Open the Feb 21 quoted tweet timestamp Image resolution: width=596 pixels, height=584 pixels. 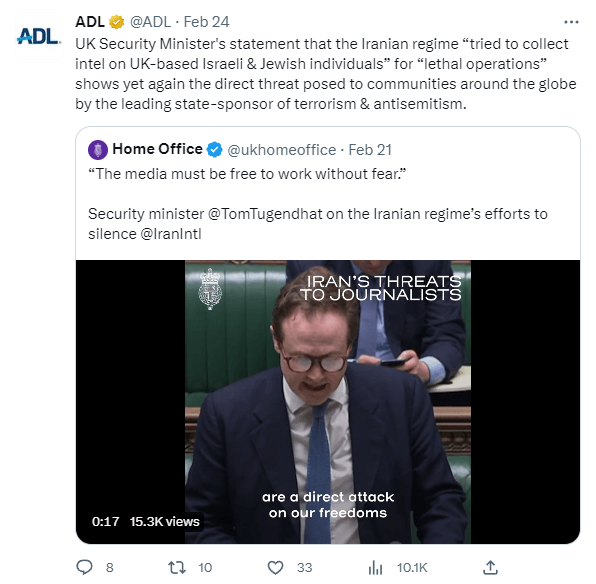pyautogui.click(x=370, y=150)
